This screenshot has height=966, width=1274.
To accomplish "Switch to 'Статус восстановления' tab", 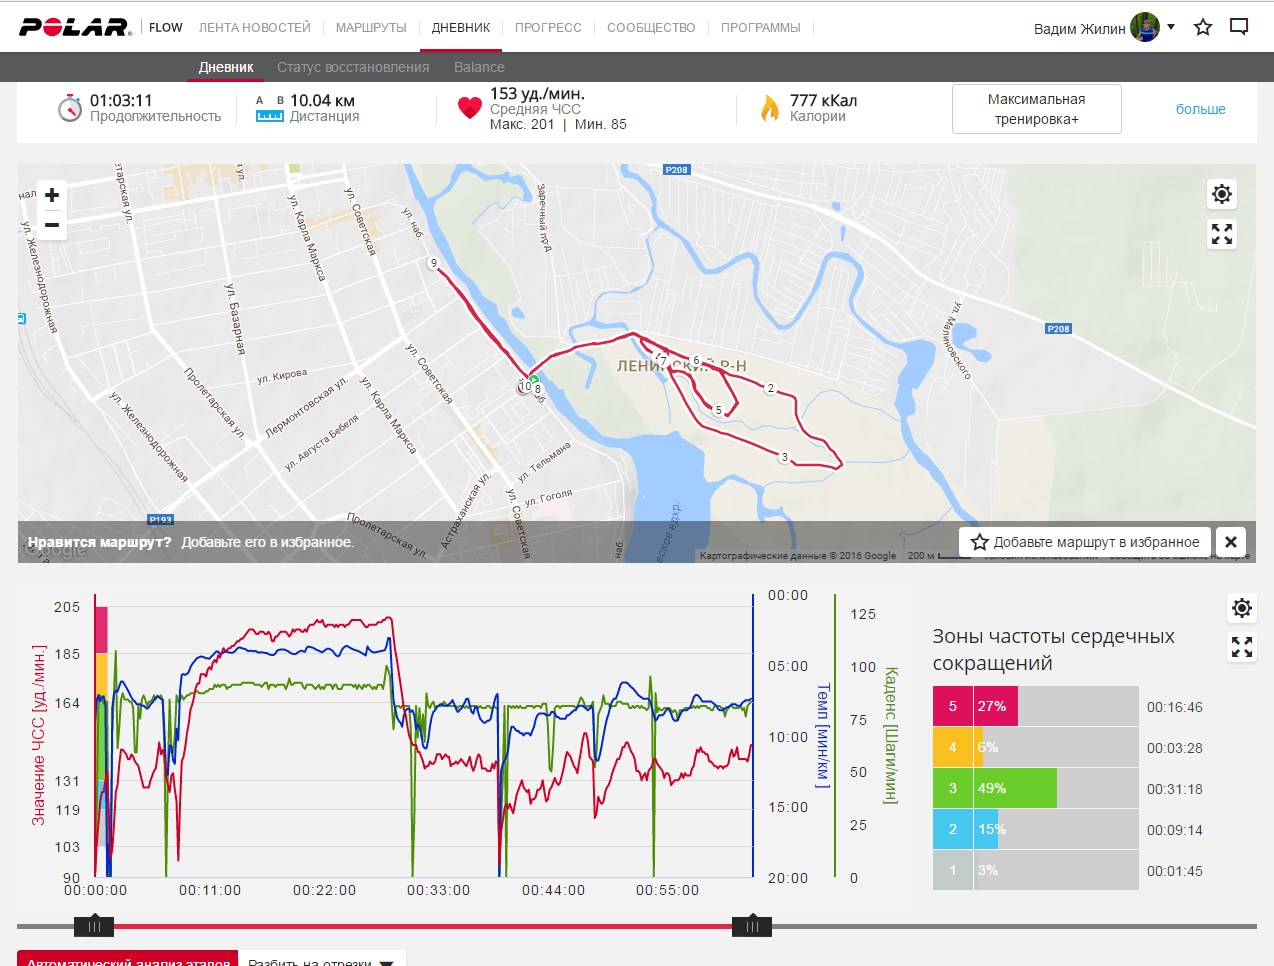I will point(353,67).
